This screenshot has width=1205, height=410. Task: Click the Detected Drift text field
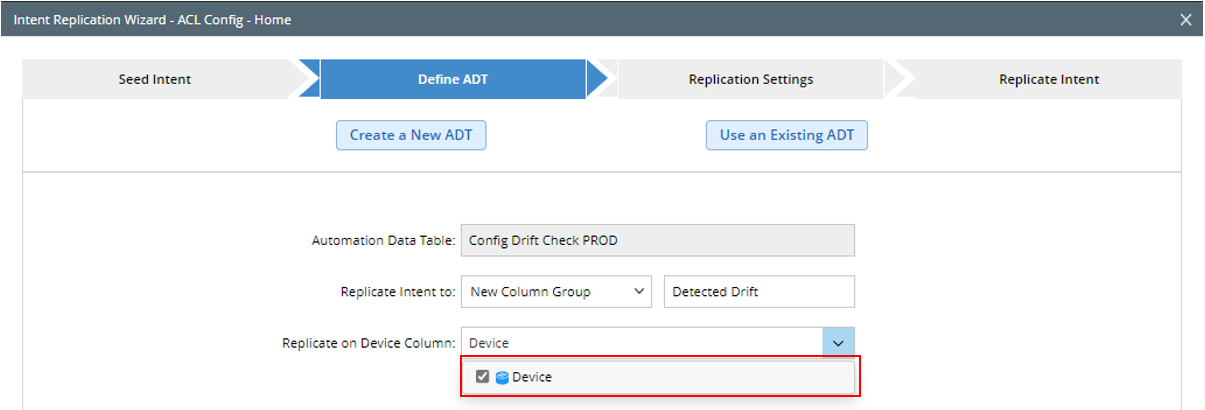pyautogui.click(x=759, y=292)
